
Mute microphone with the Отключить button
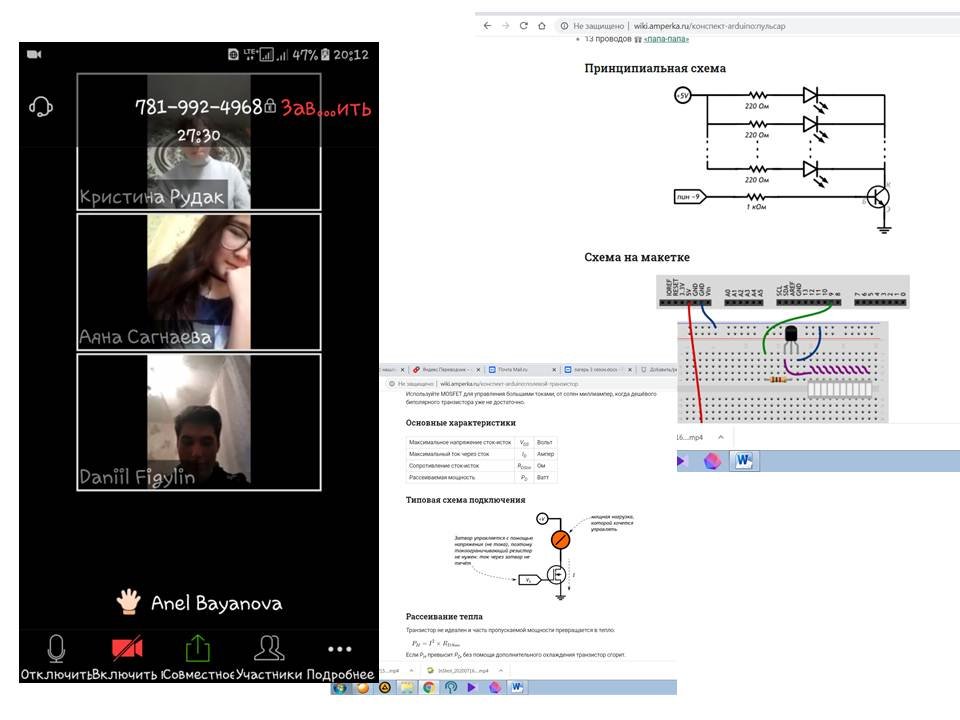pyautogui.click(x=56, y=658)
